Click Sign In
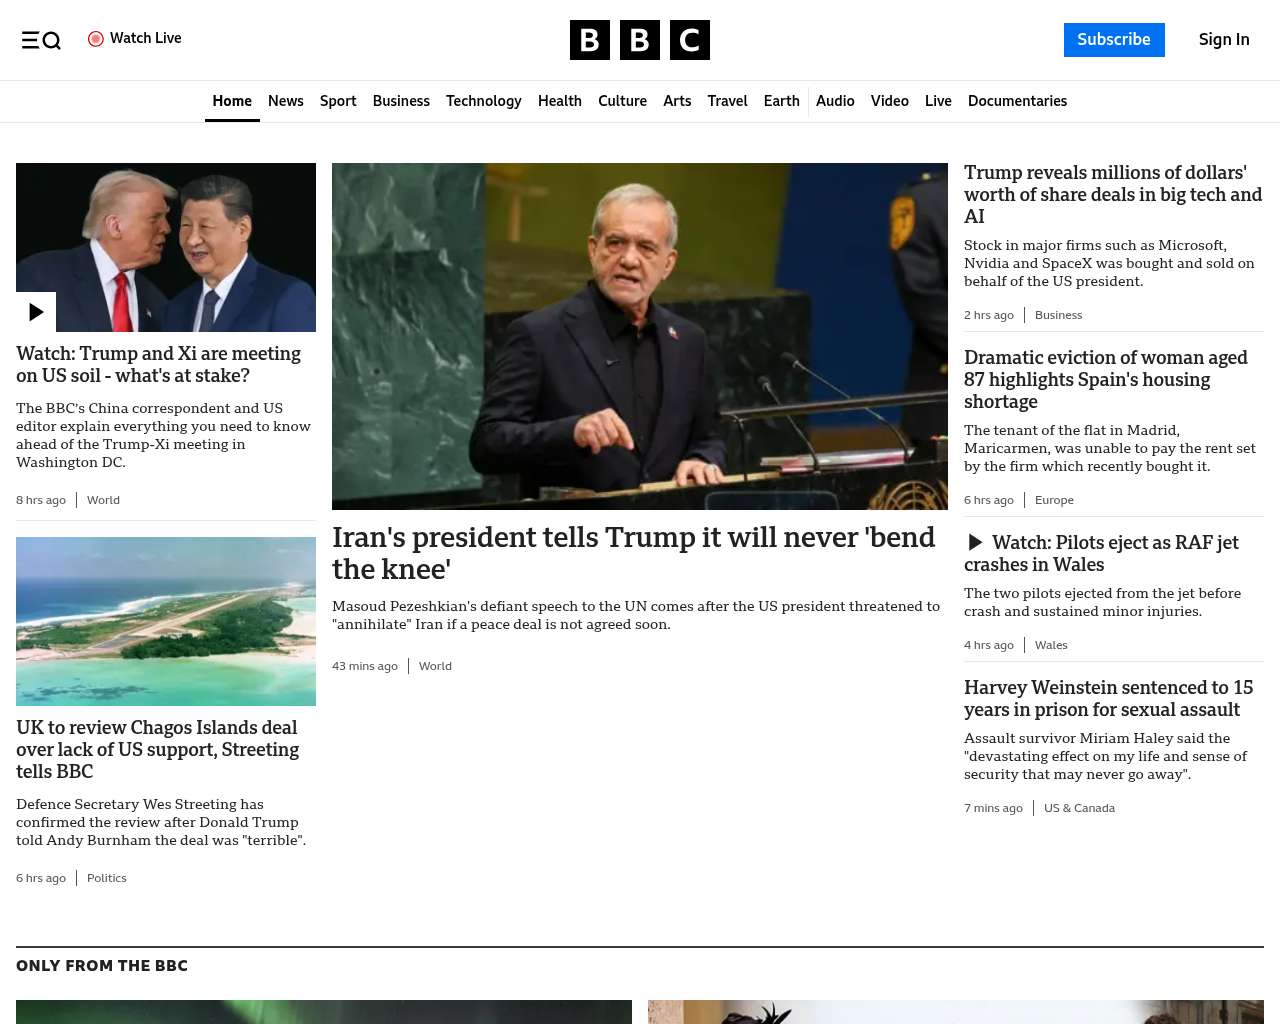This screenshot has width=1280, height=1024. point(1224,40)
